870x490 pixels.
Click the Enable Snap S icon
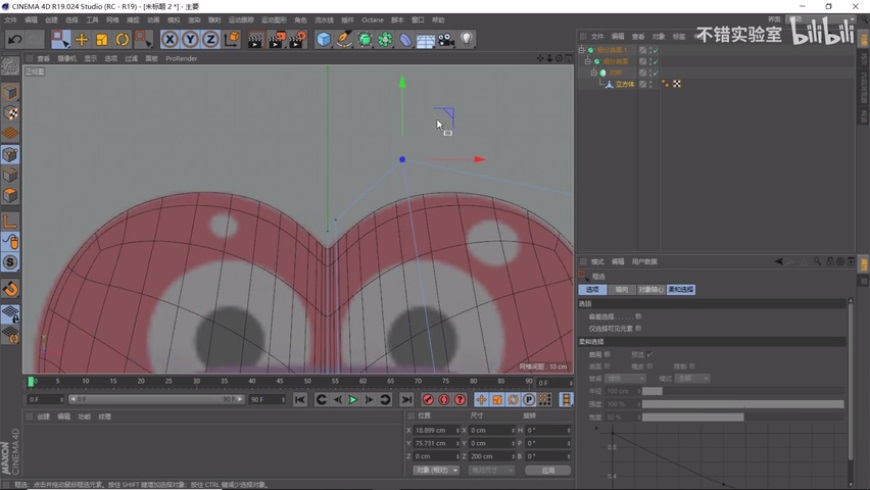click(10, 262)
